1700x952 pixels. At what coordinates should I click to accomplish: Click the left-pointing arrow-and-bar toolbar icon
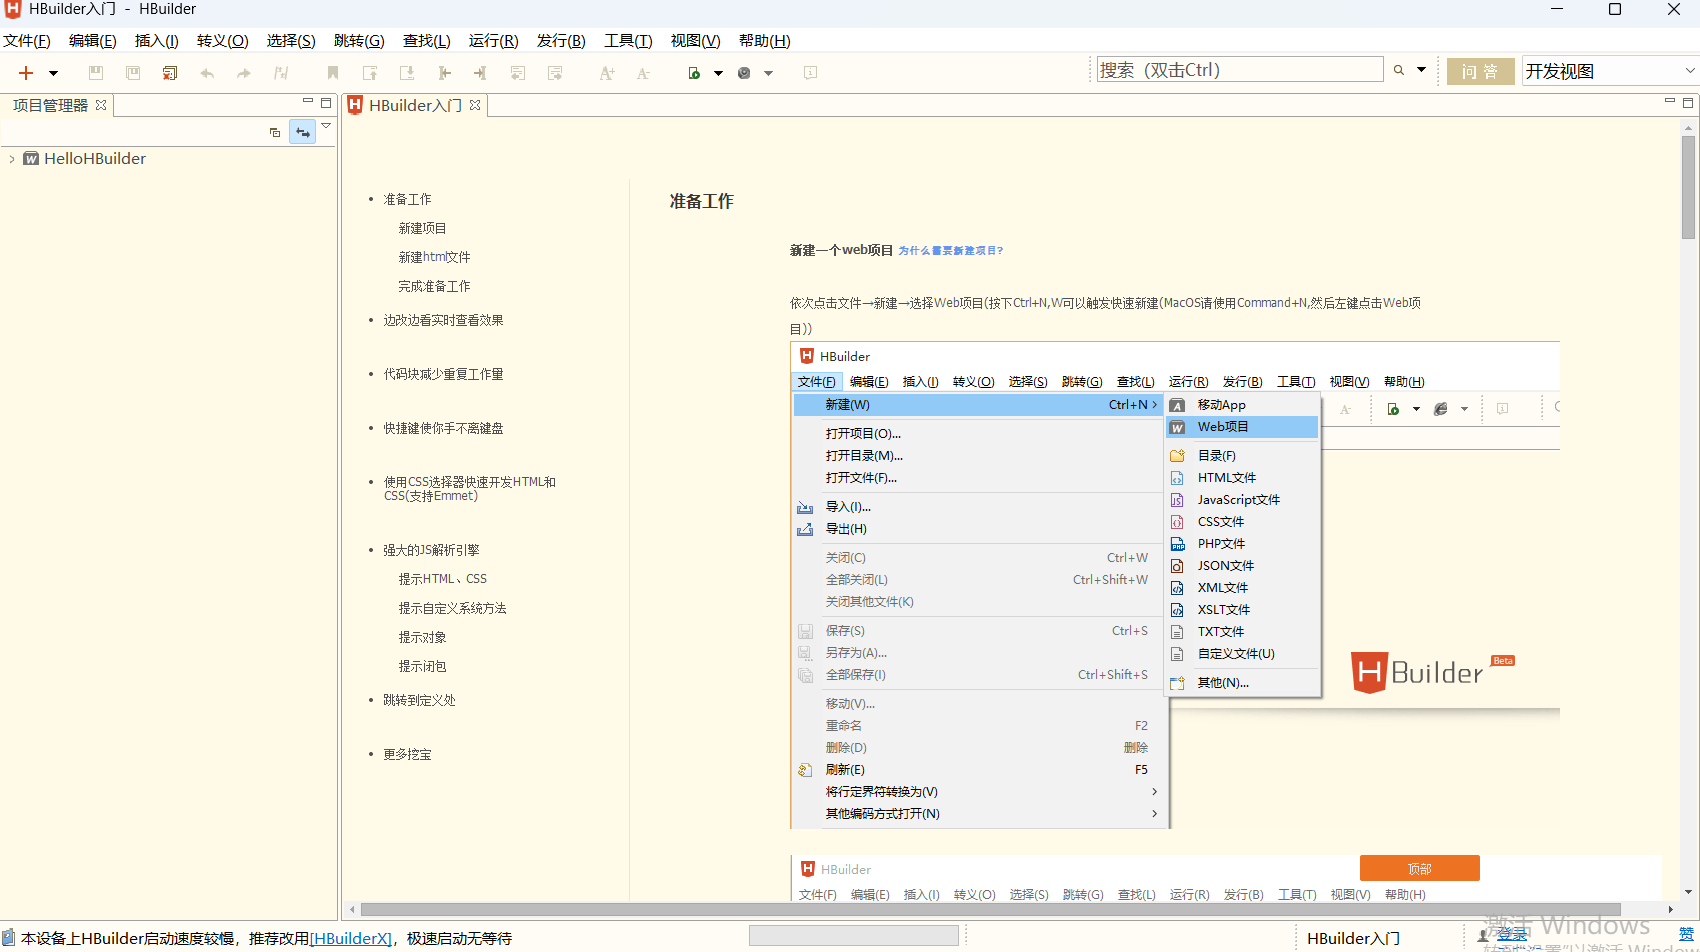coord(444,73)
